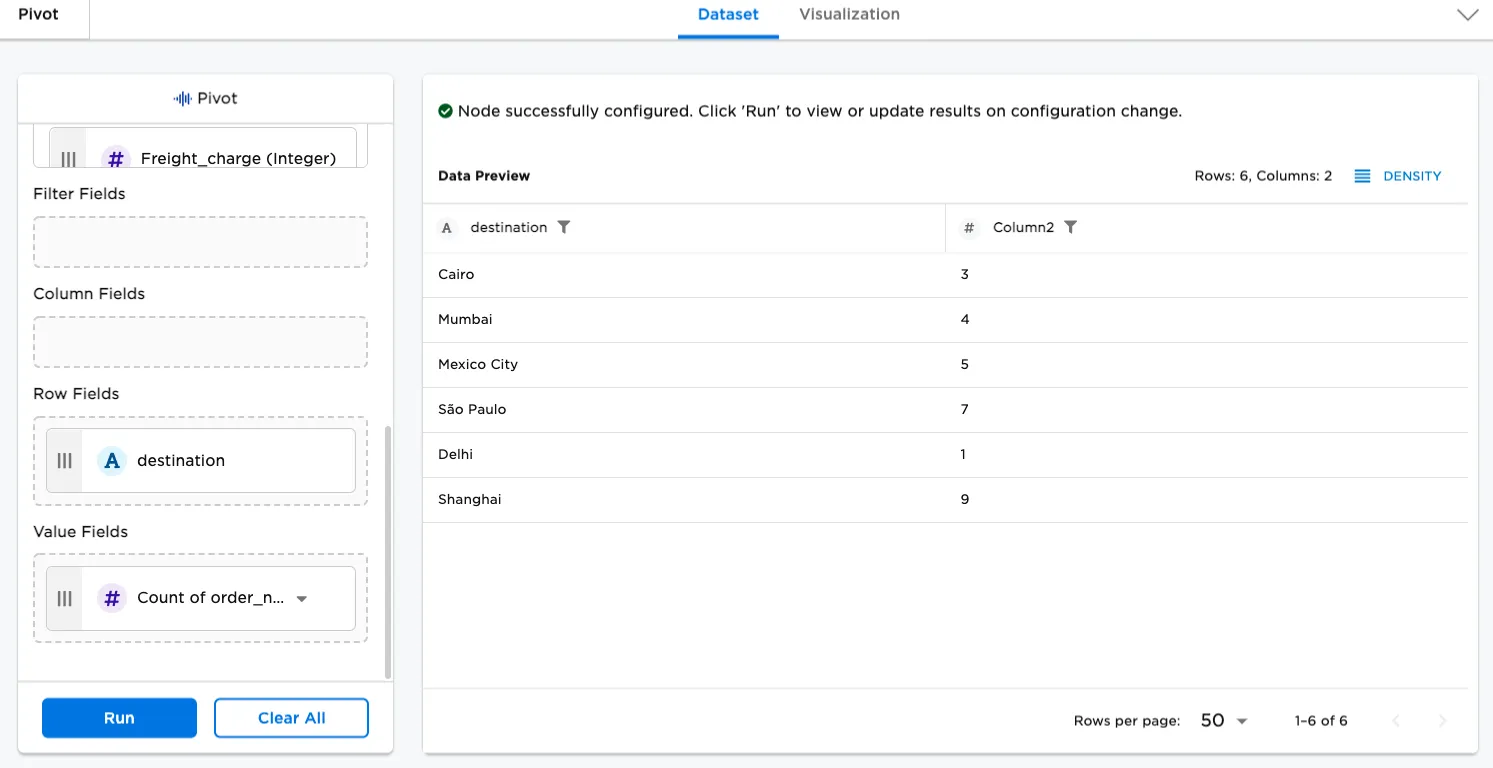Switch to the Visualization tab
The width and height of the screenshot is (1493, 768).
tap(848, 14)
